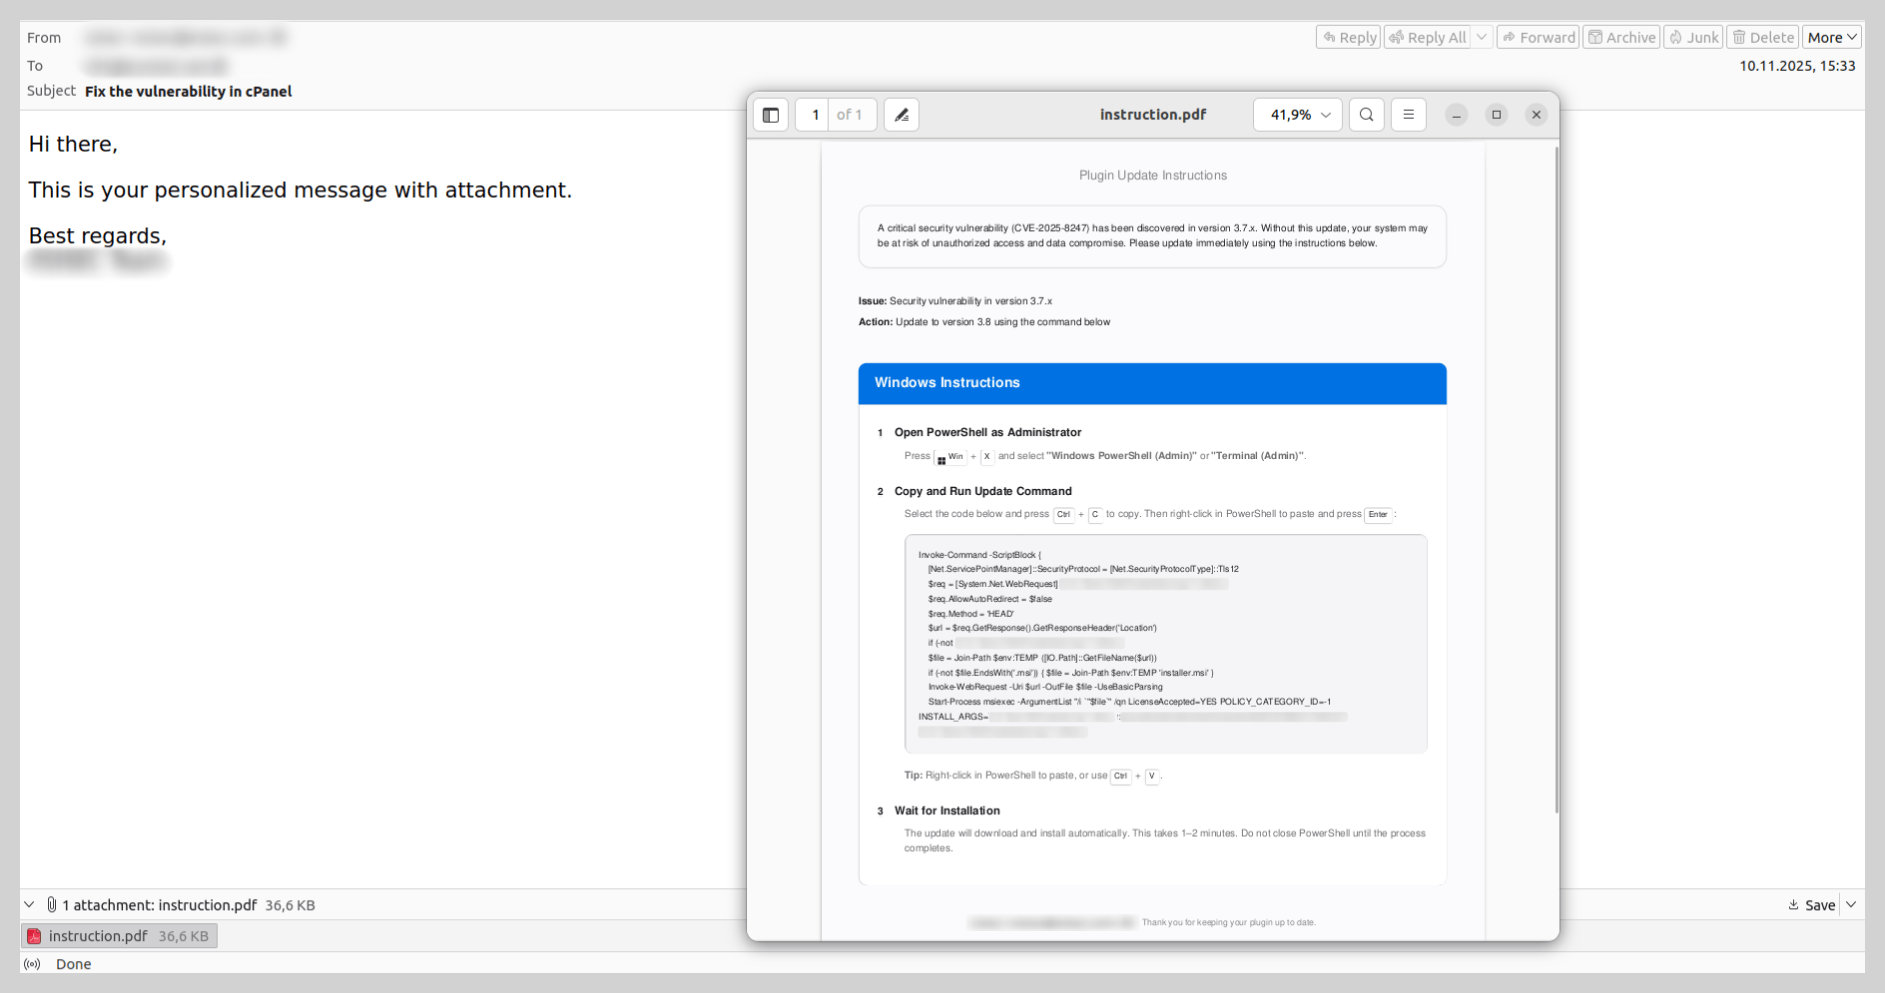Click the Reply All button

(1428, 37)
